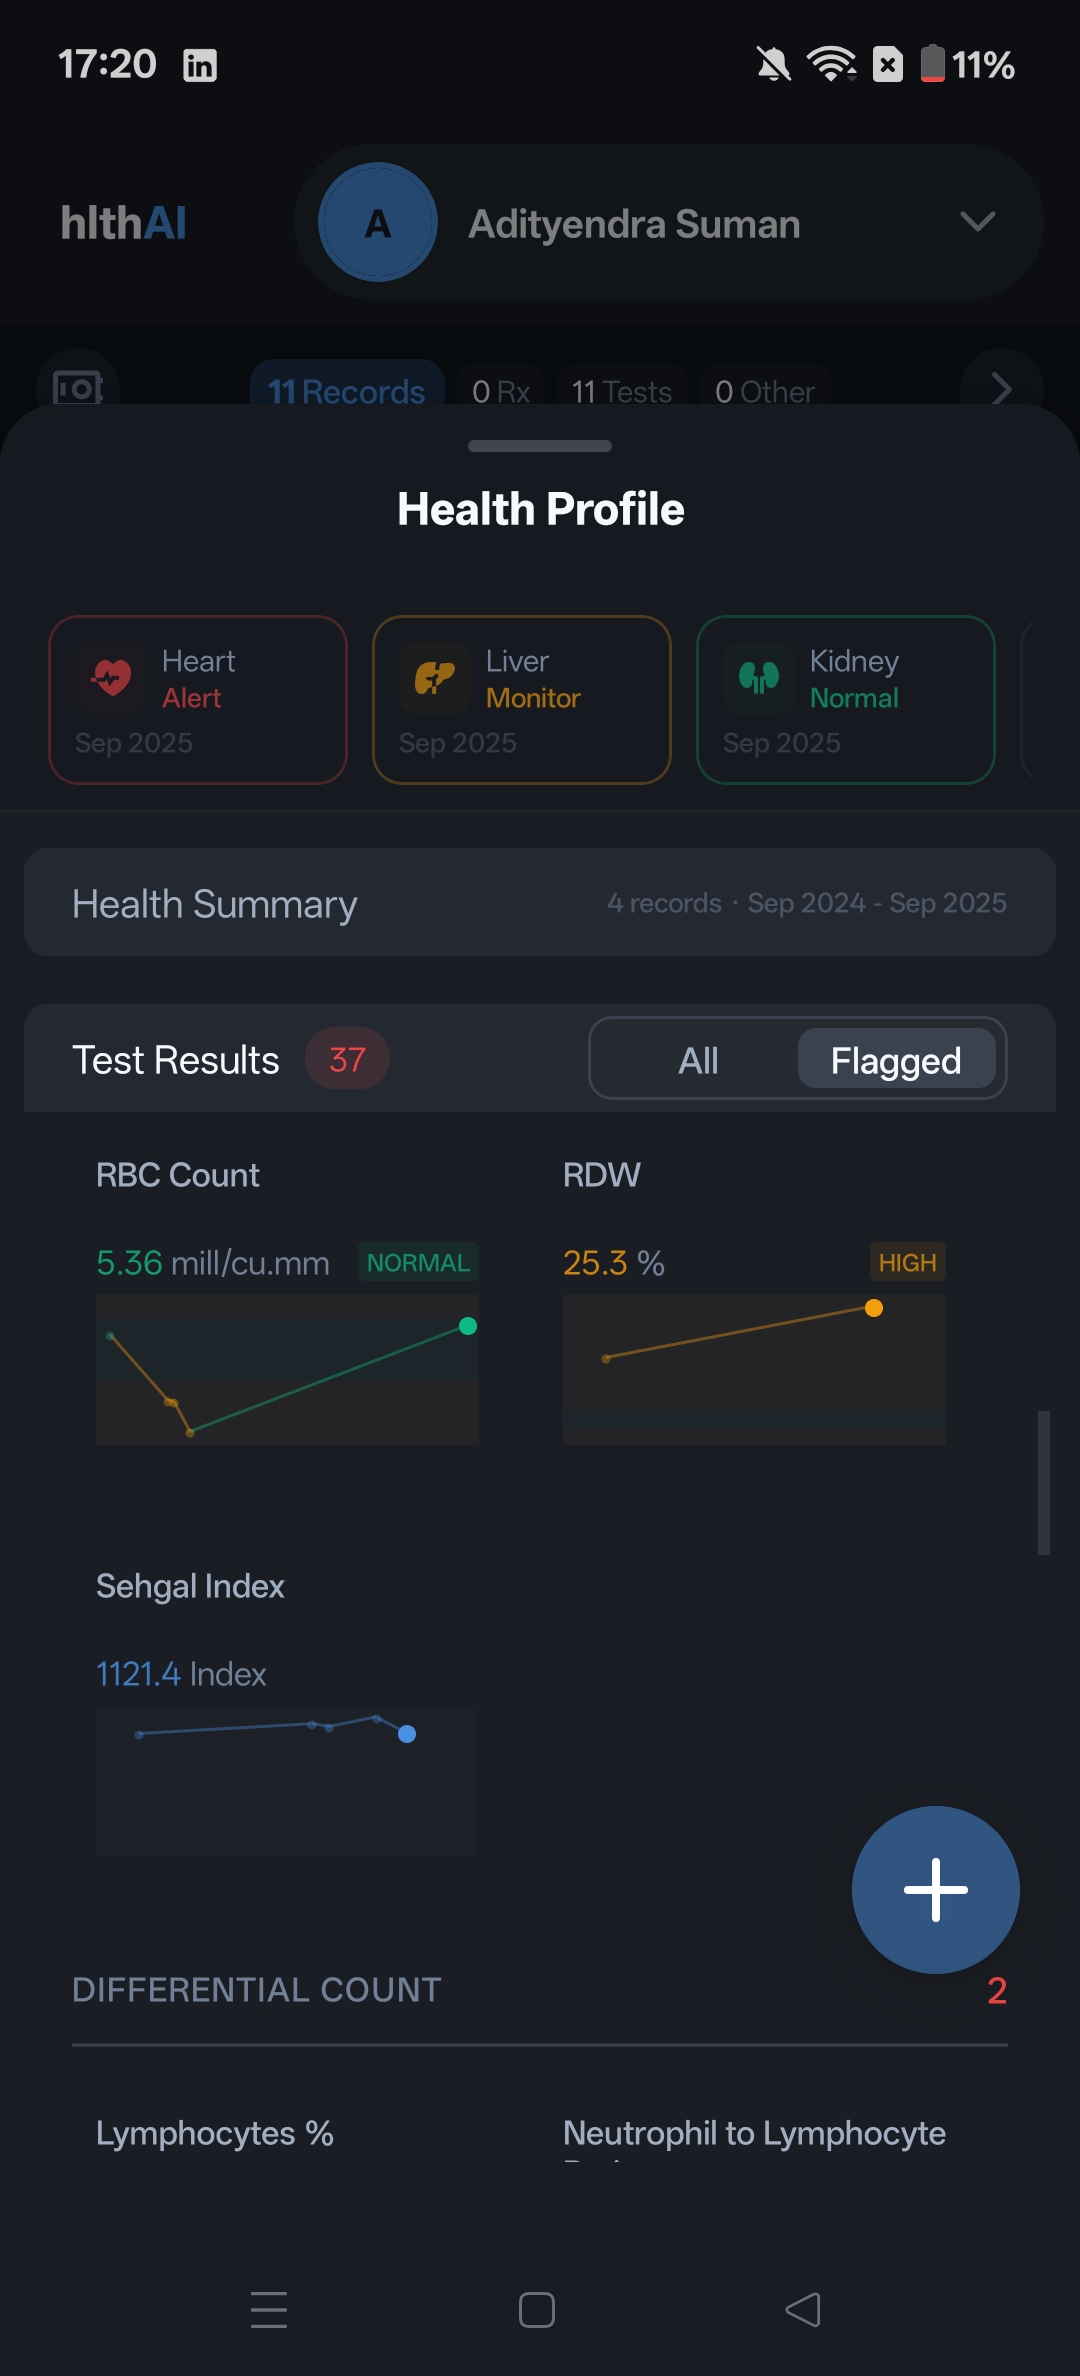Expand the profile dropdown chevron

977,222
